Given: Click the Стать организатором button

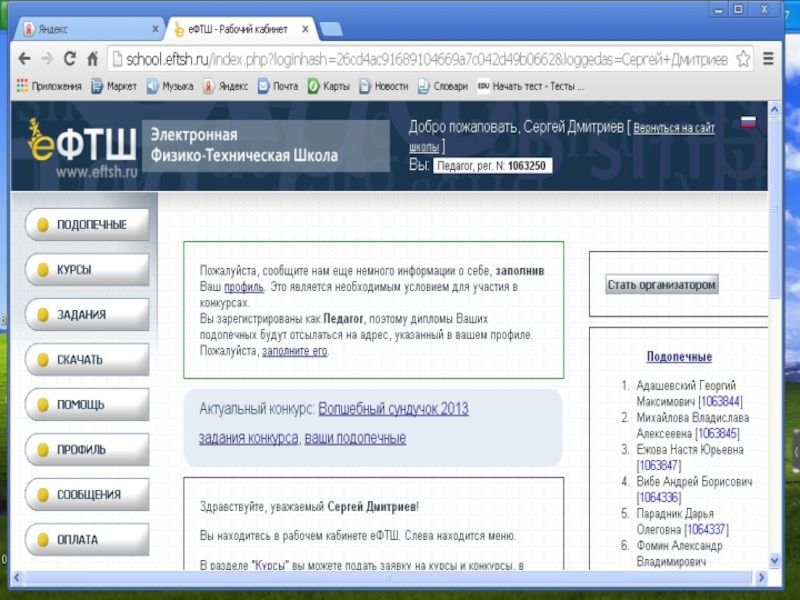Looking at the screenshot, I should click(x=662, y=285).
